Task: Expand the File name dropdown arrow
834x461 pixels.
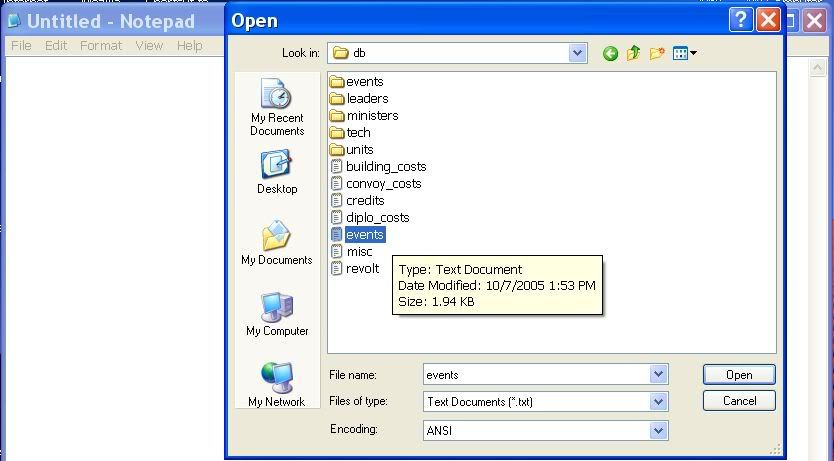Action: [658, 375]
